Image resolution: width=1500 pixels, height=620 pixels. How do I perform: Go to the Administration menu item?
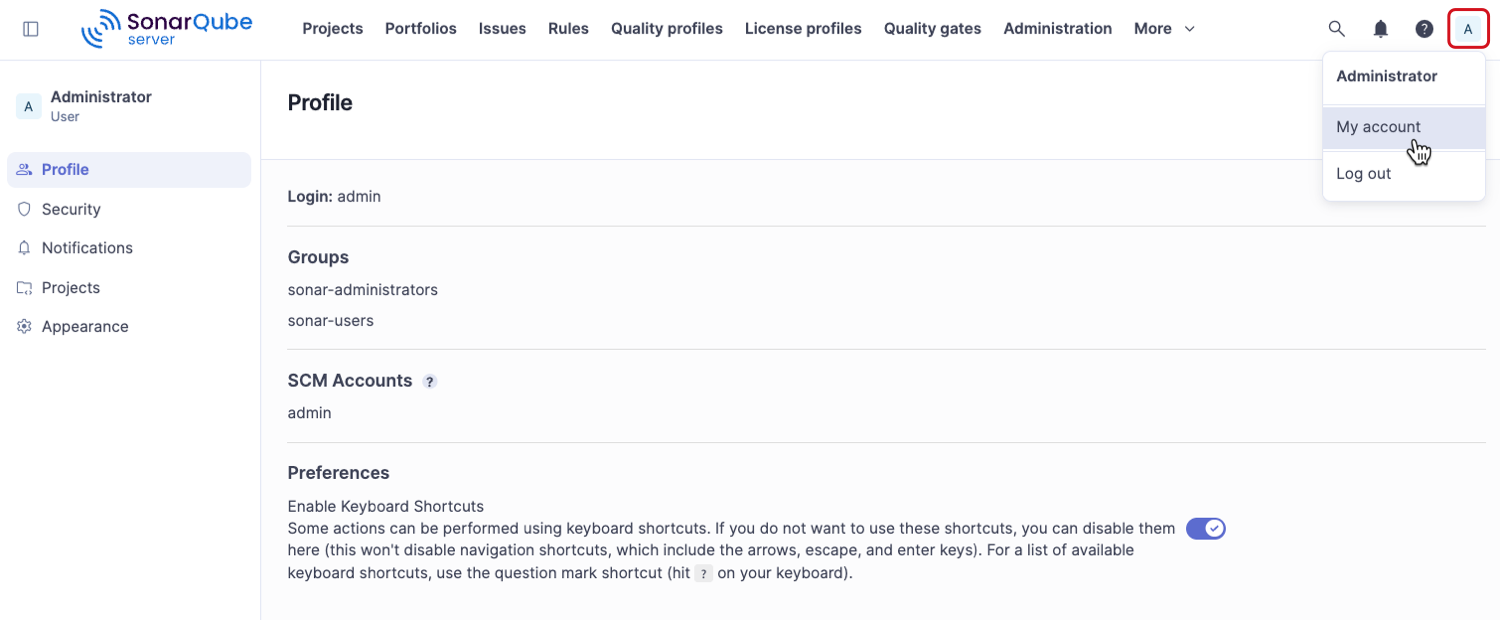pos(1057,28)
